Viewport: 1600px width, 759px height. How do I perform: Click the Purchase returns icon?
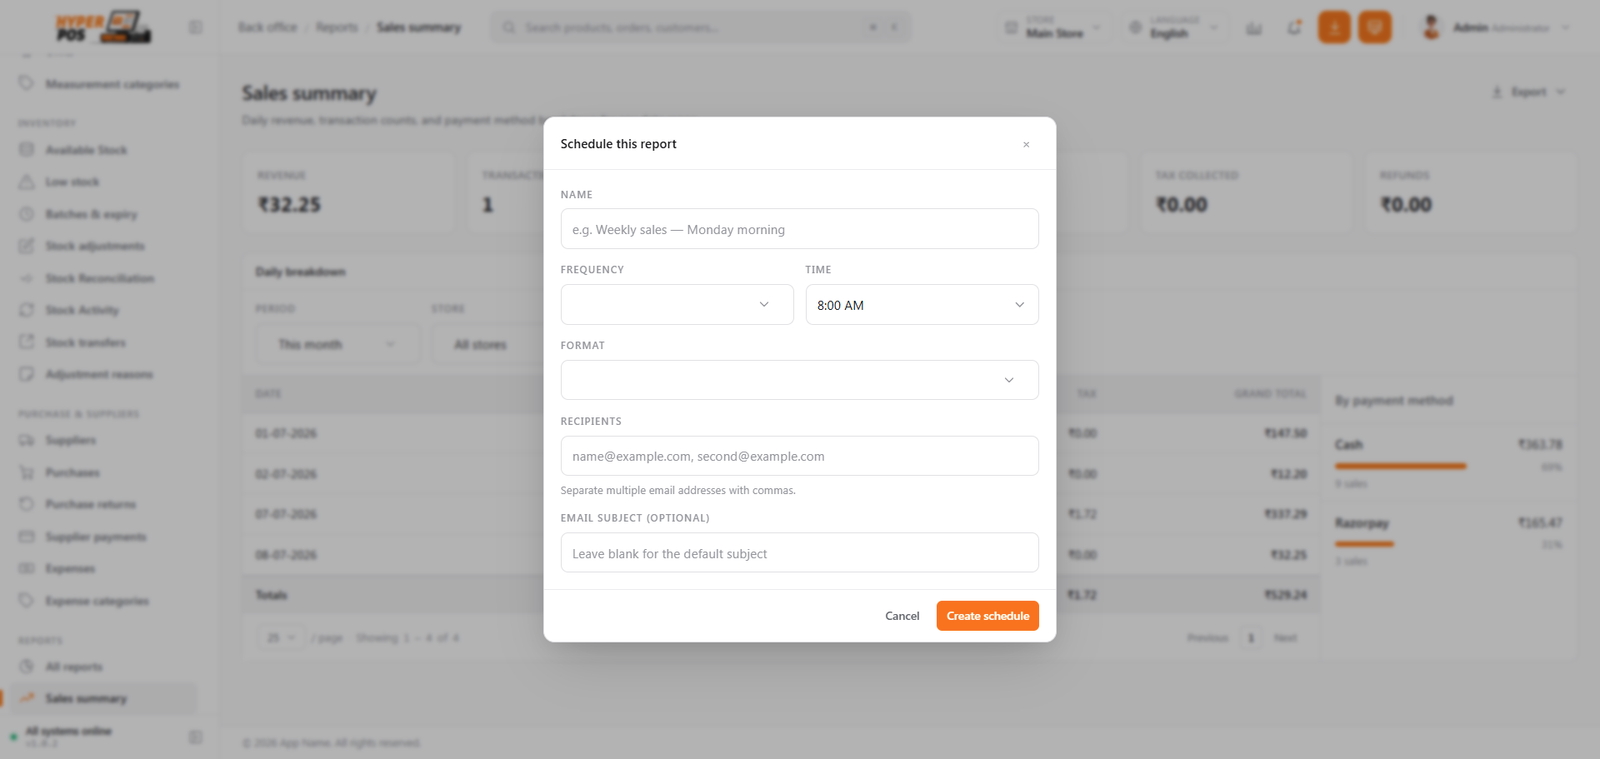27,504
